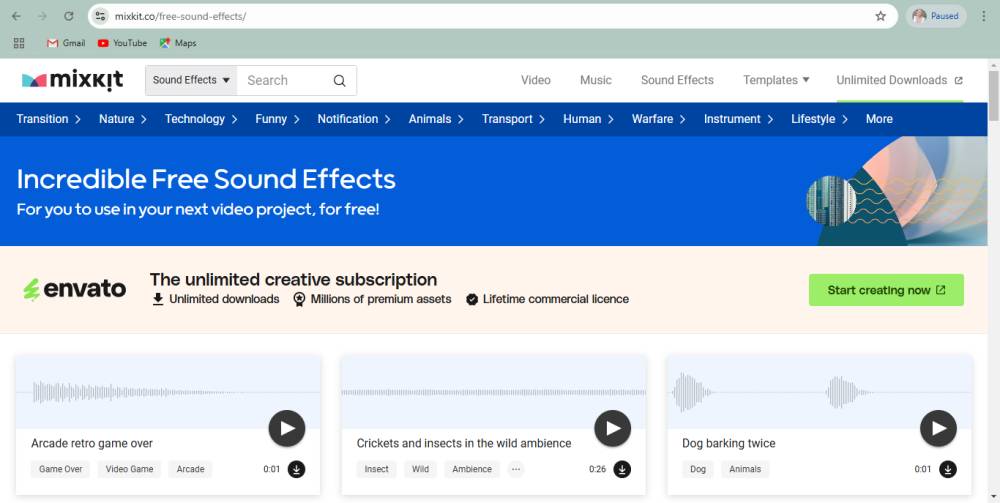This screenshot has width=1000, height=503.
Task: Click the Paused profile avatar
Action: pos(936,16)
